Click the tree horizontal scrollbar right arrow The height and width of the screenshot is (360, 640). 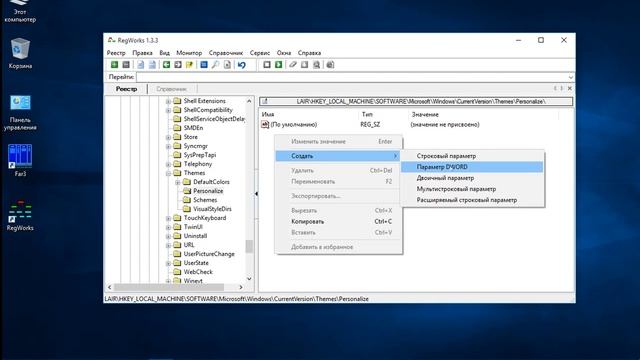click(x=240, y=287)
